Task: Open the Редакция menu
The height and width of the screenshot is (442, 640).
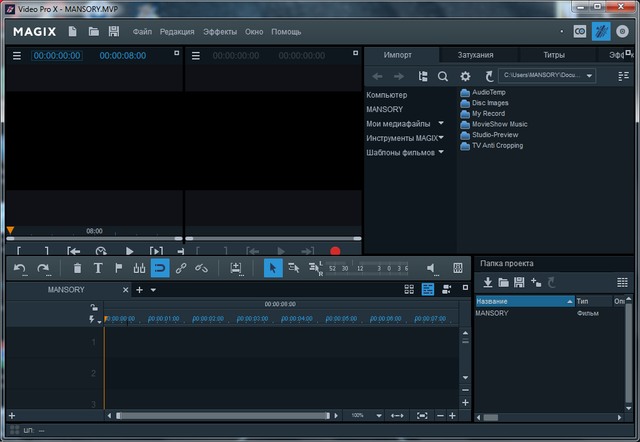Action: click(x=177, y=32)
